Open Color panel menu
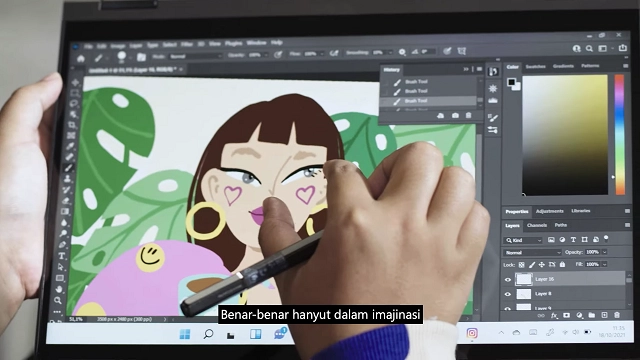 click(626, 66)
